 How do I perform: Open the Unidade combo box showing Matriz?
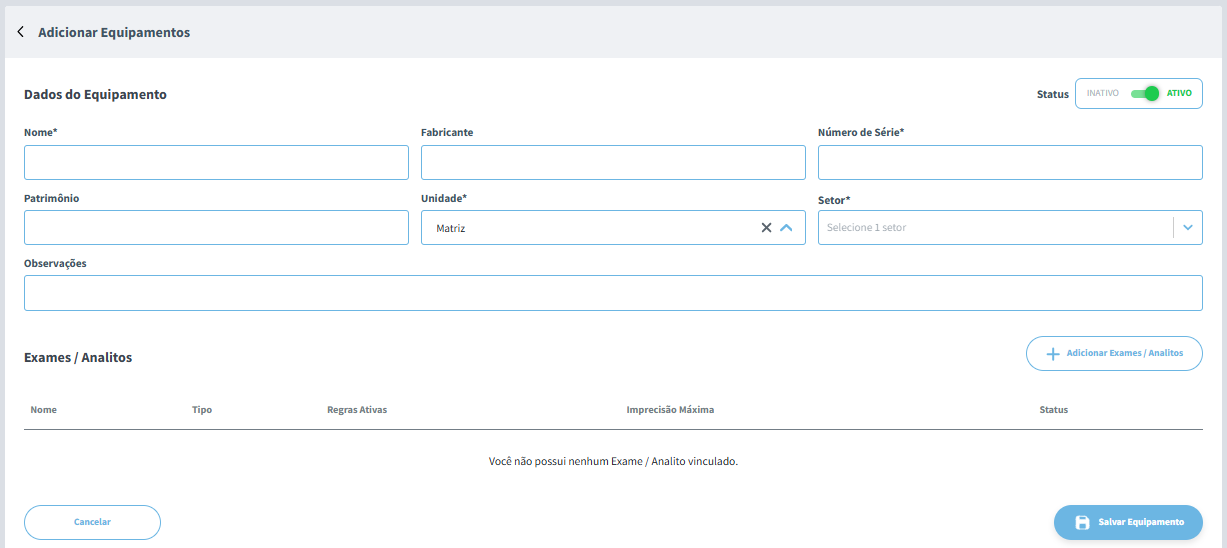pos(613,227)
